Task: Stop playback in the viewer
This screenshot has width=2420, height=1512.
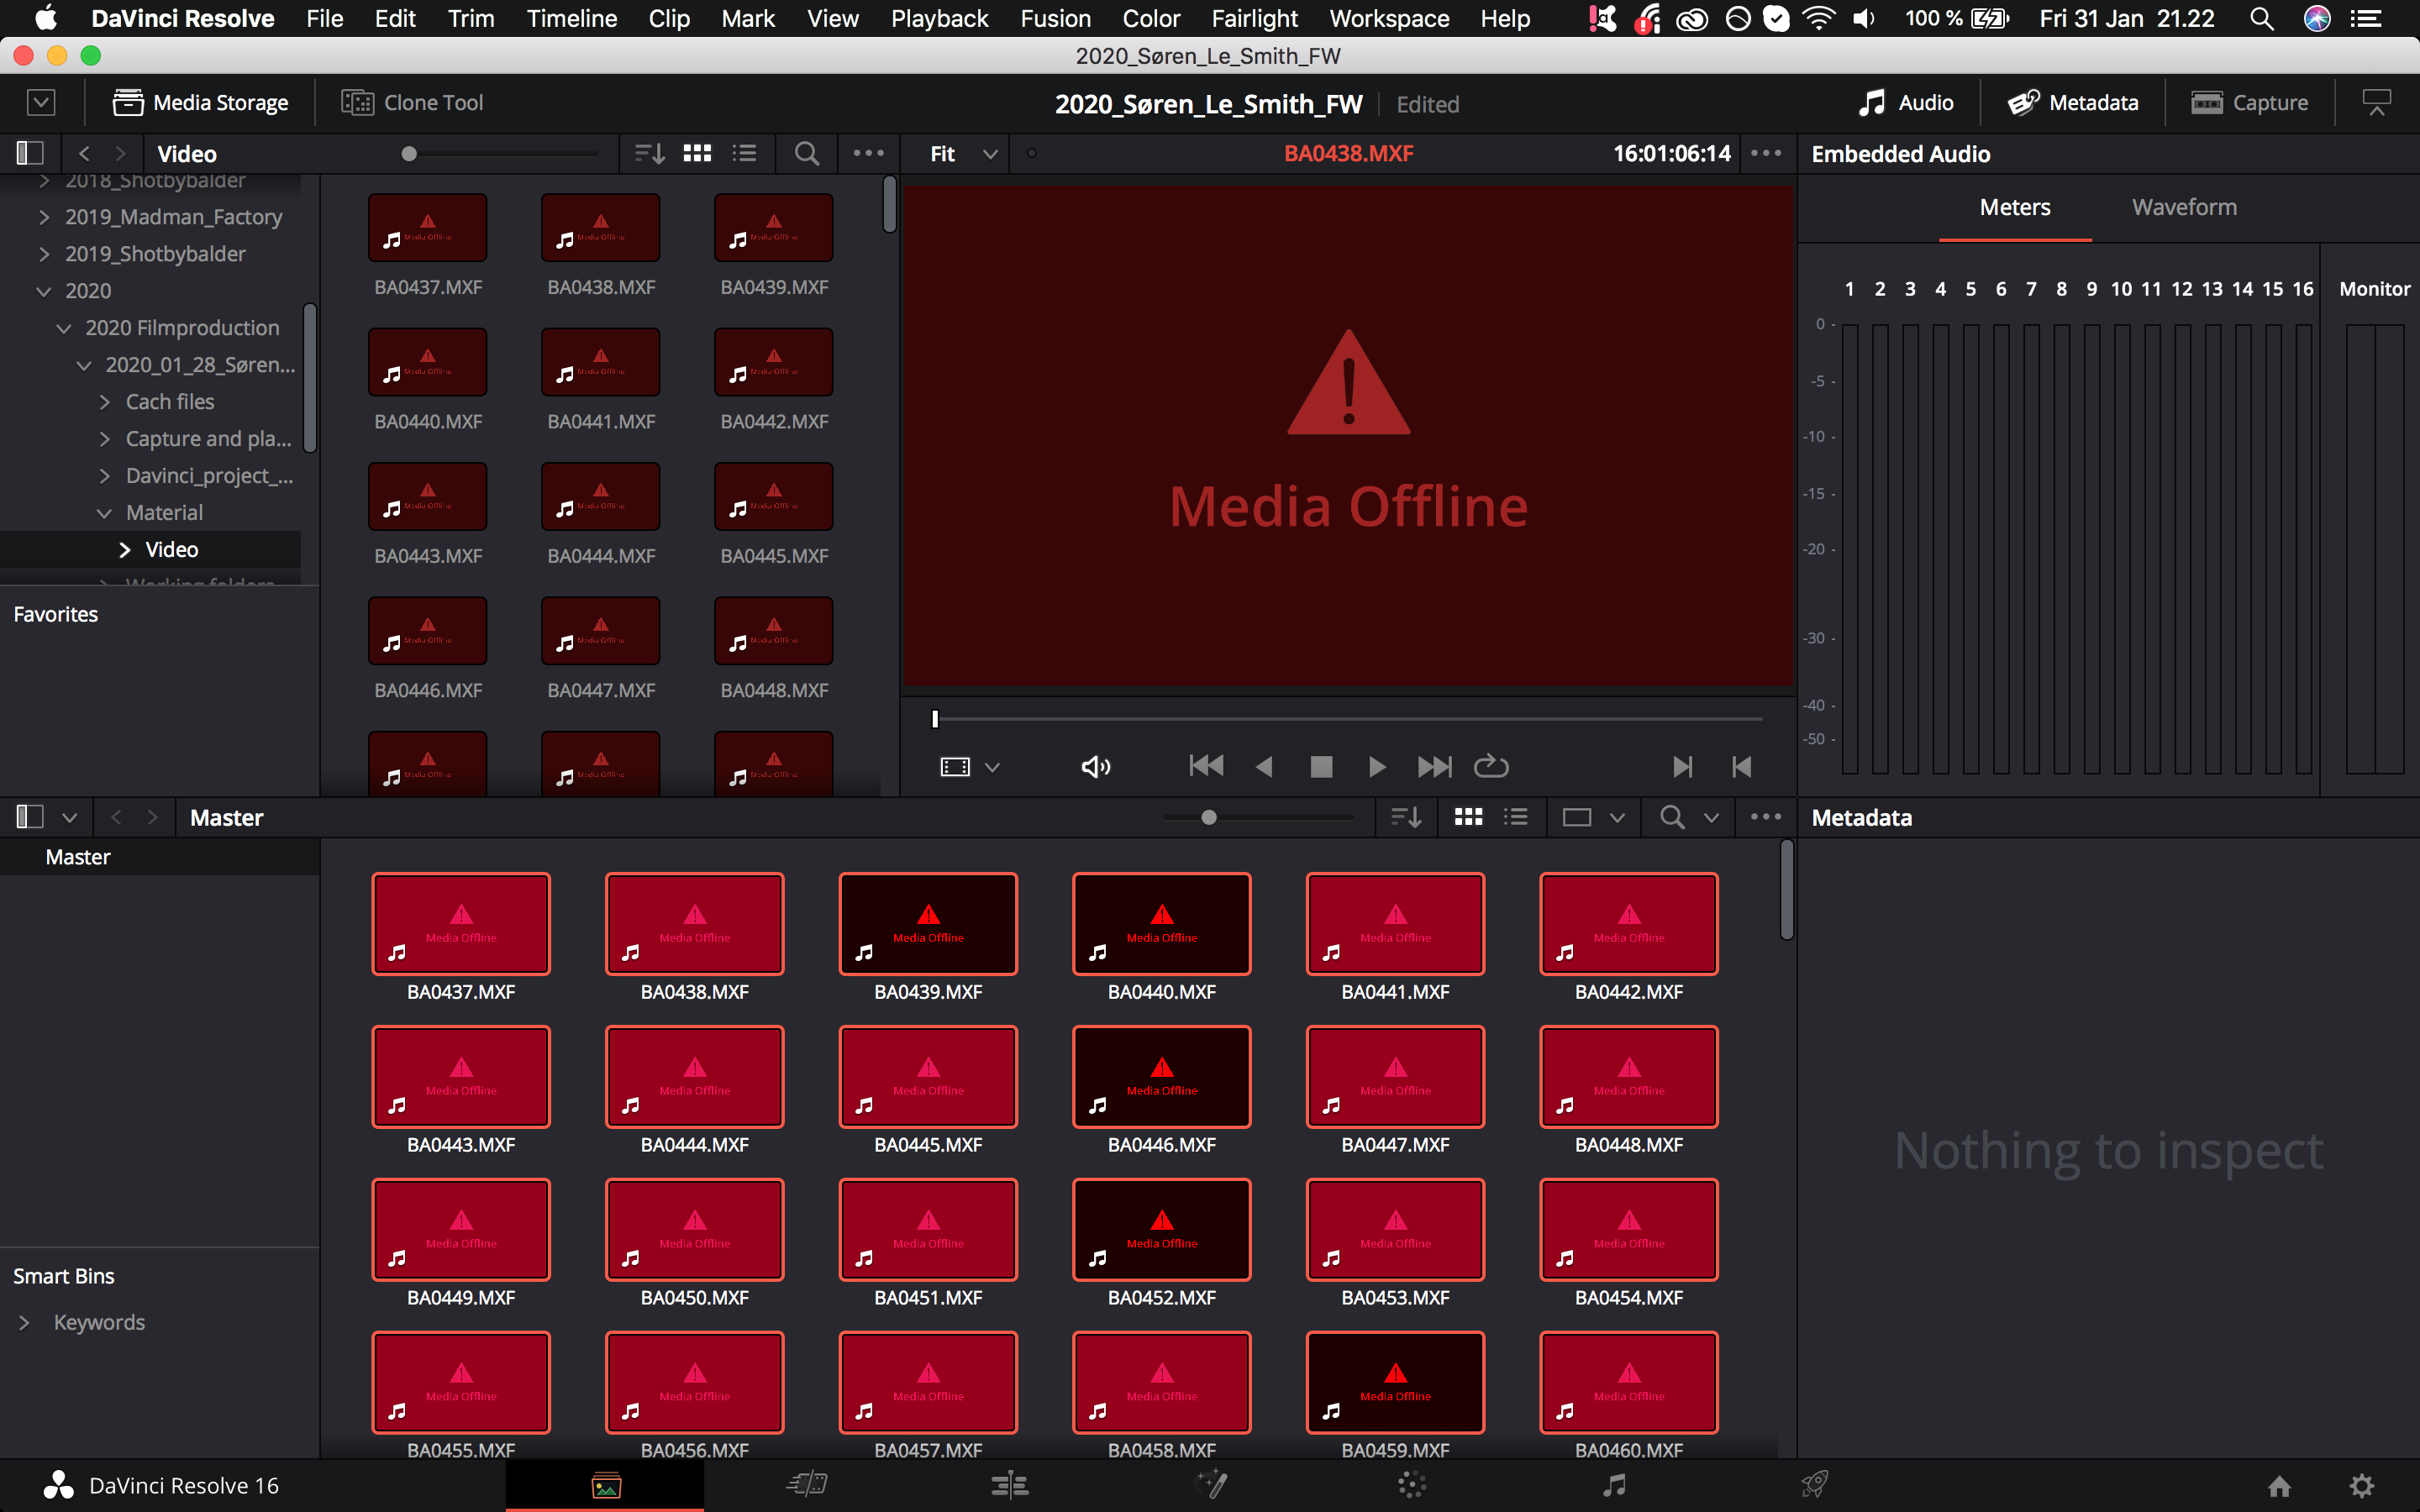Action: point(1321,767)
